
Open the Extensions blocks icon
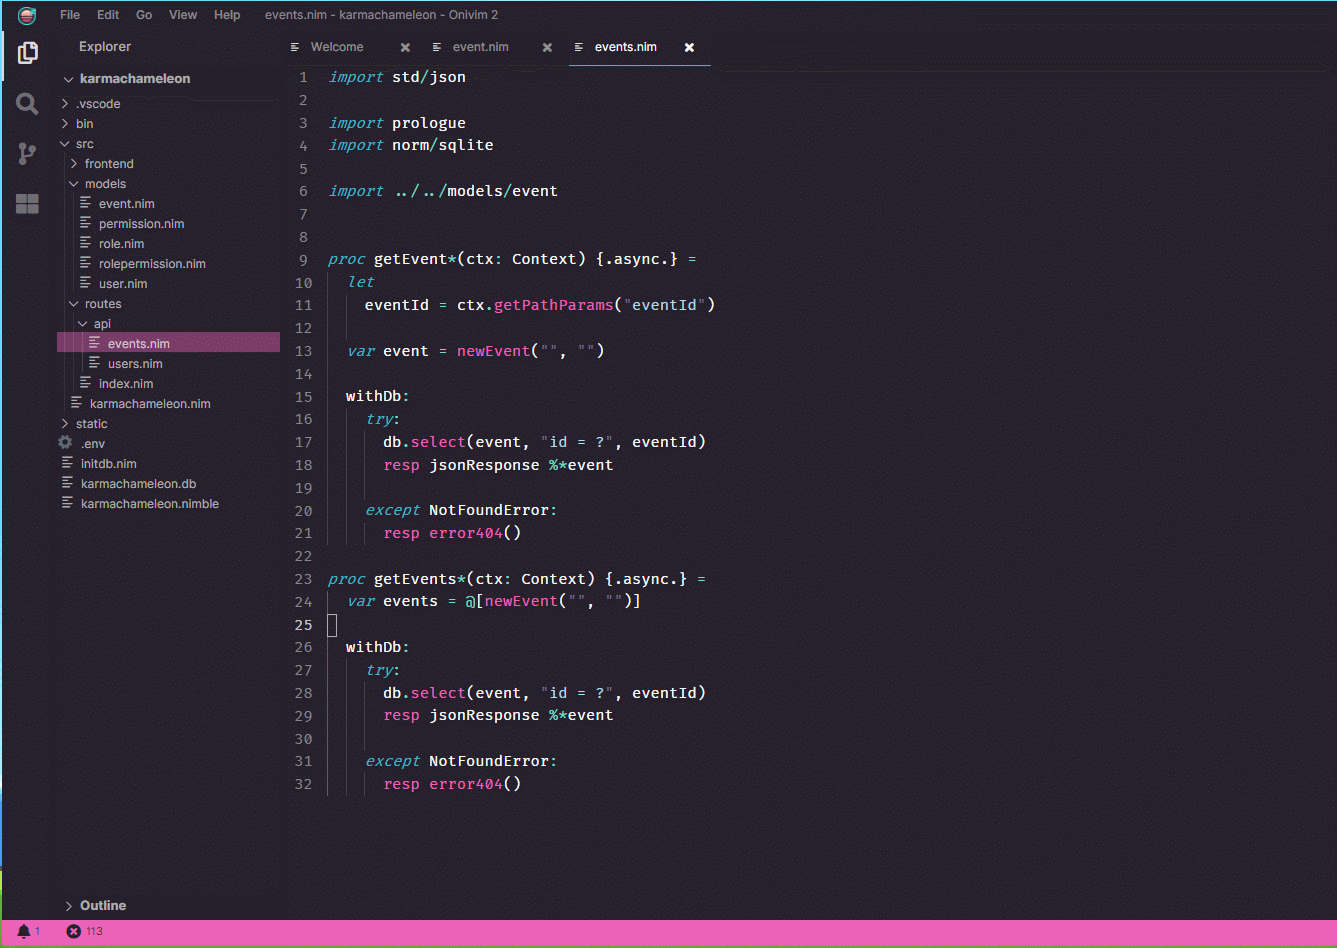tap(28, 204)
